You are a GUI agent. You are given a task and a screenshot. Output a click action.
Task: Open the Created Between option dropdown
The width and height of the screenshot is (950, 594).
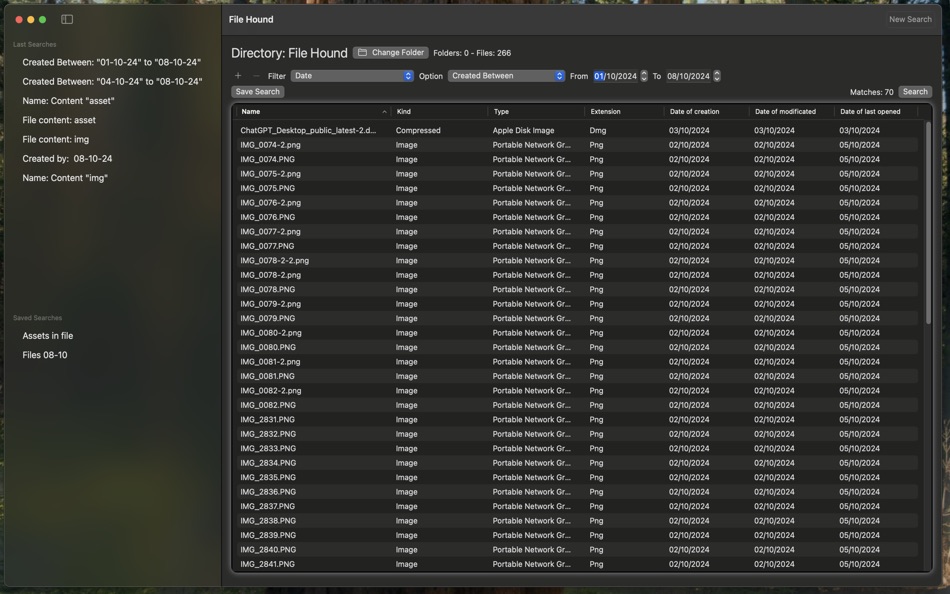tap(507, 76)
